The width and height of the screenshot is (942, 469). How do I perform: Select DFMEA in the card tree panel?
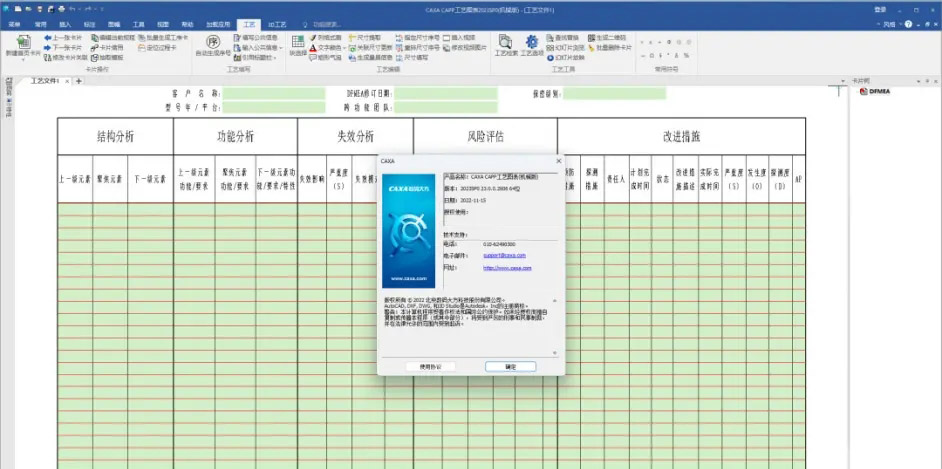pos(877,92)
